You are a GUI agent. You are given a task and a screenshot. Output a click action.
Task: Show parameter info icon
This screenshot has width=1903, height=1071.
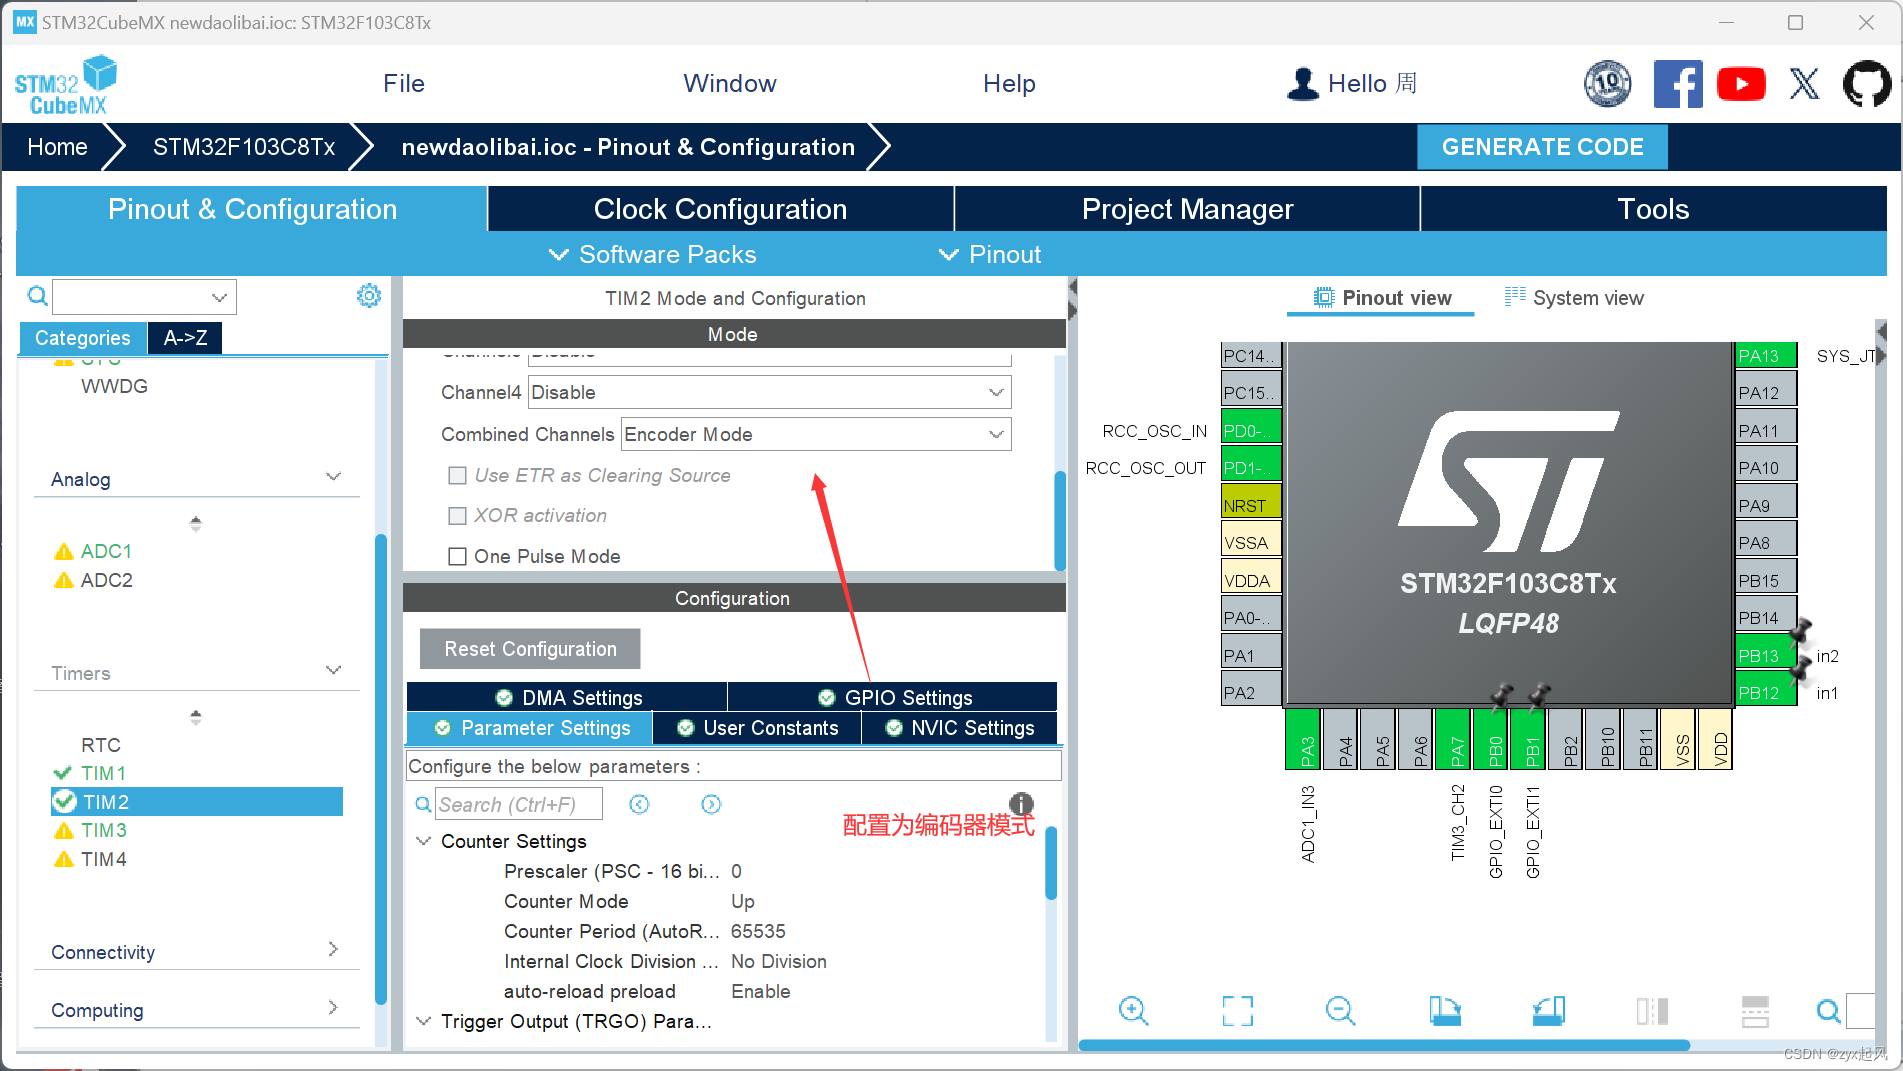tap(1021, 804)
